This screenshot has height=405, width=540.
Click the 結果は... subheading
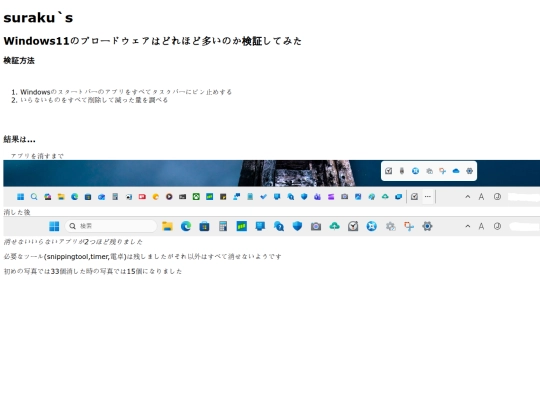coord(19,139)
